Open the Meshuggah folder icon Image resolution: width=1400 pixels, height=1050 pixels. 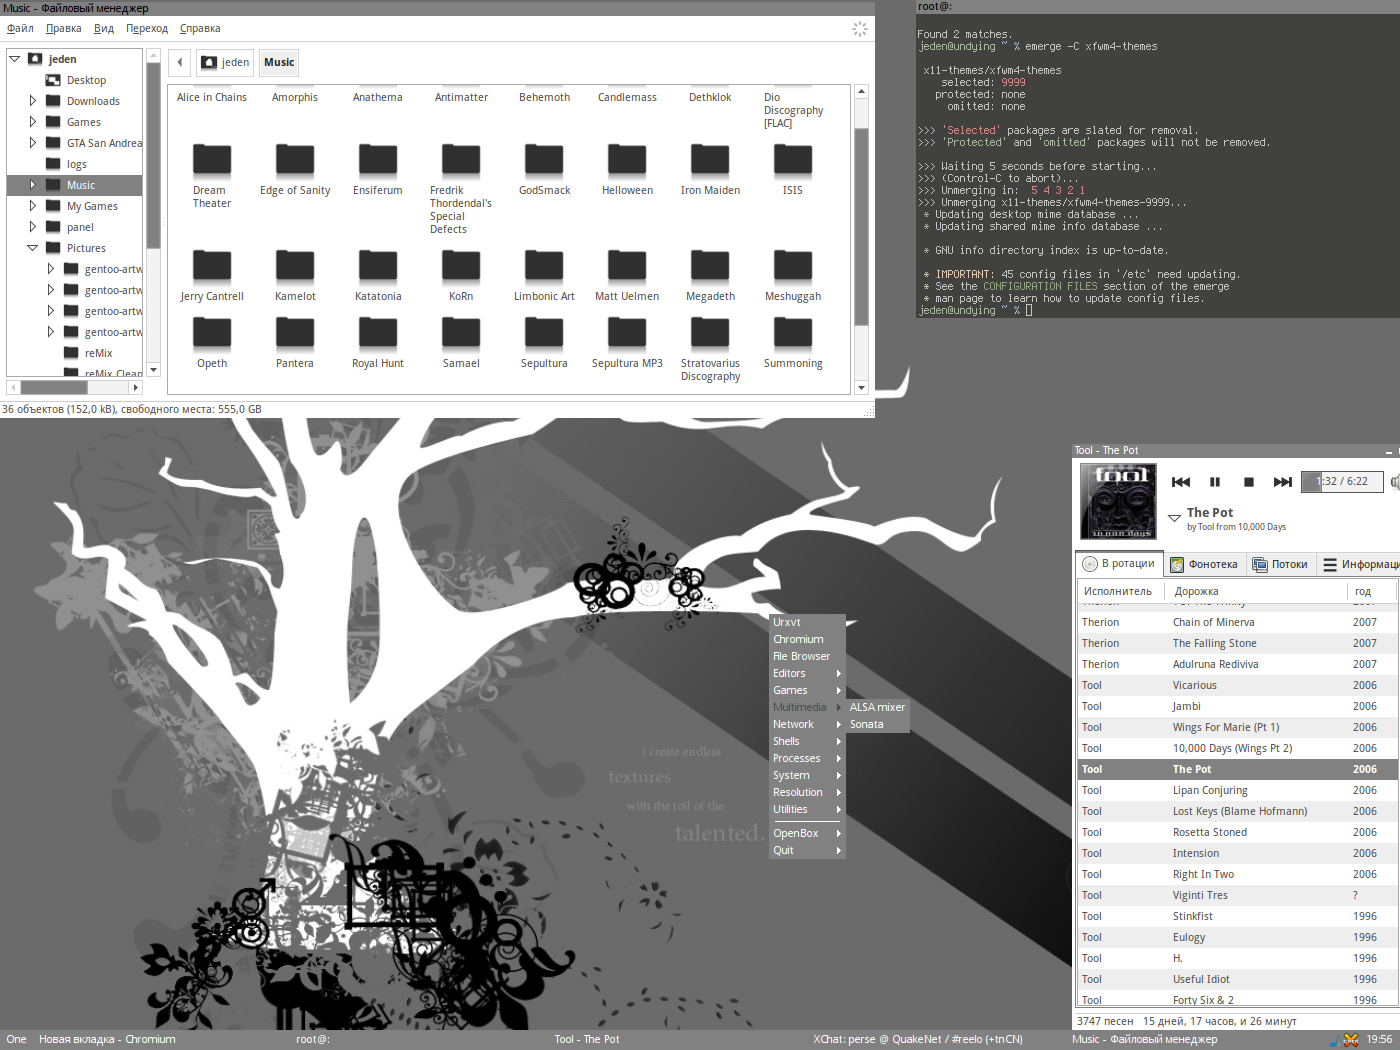[x=793, y=266]
